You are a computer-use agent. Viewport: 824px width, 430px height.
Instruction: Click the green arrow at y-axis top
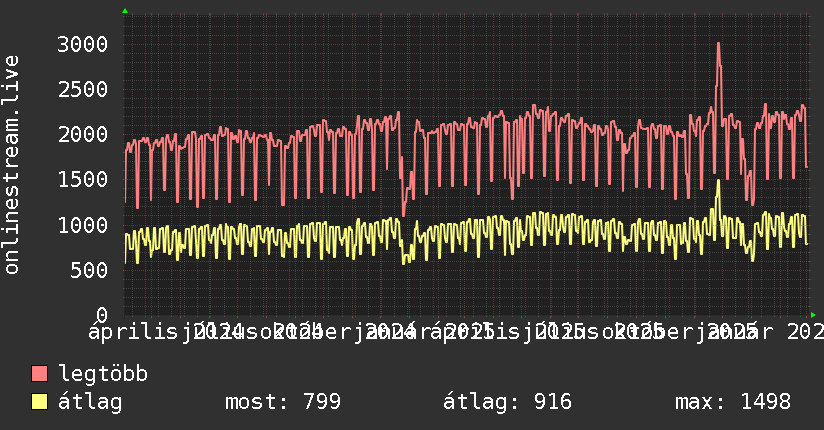pos(125,11)
